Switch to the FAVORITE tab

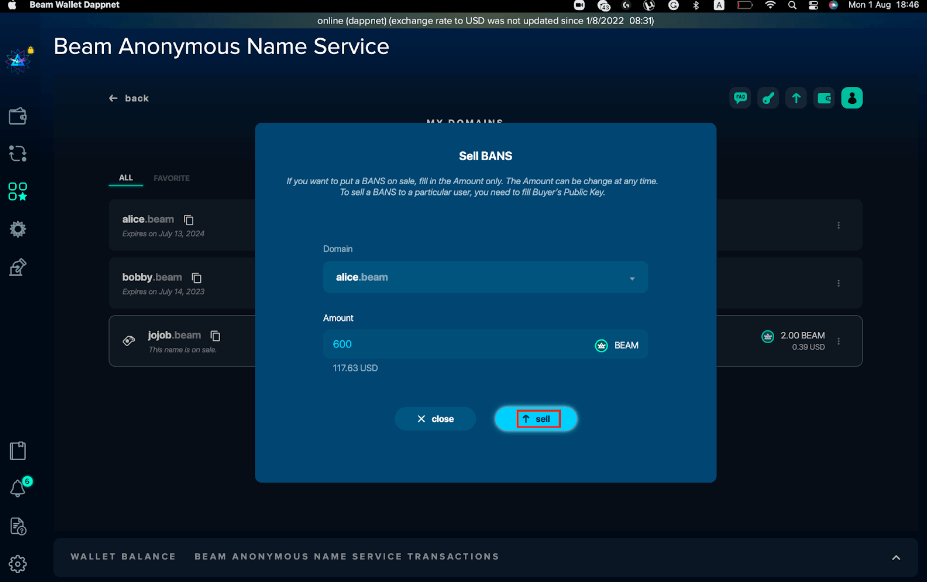pos(171,178)
